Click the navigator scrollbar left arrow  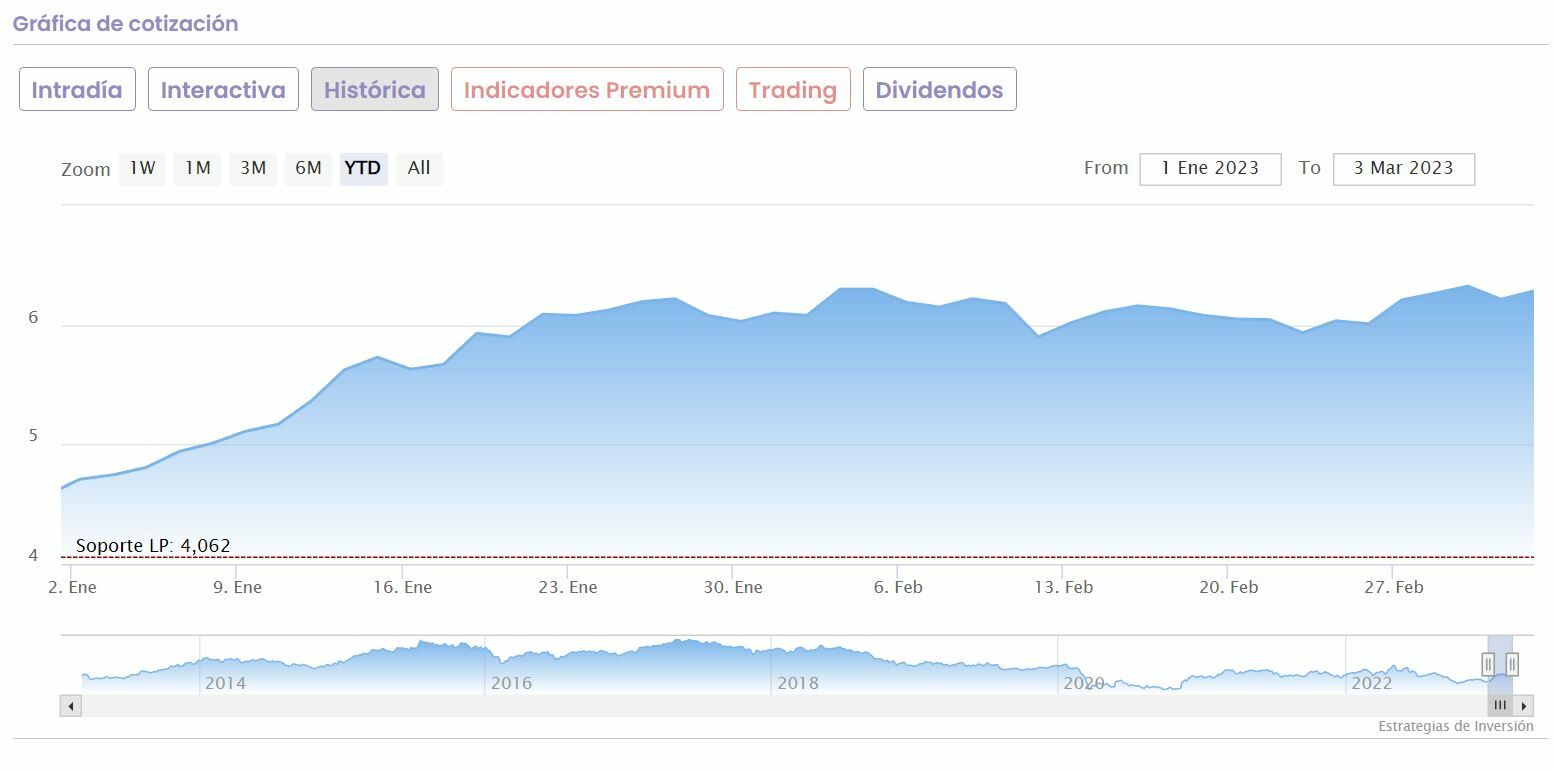pyautogui.click(x=71, y=706)
